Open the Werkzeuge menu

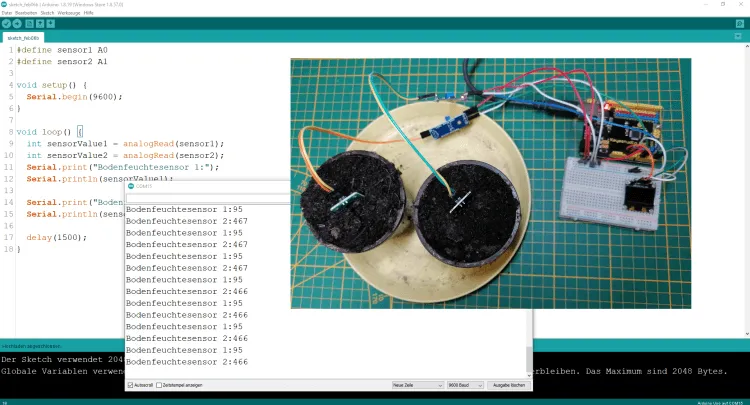click(69, 12)
